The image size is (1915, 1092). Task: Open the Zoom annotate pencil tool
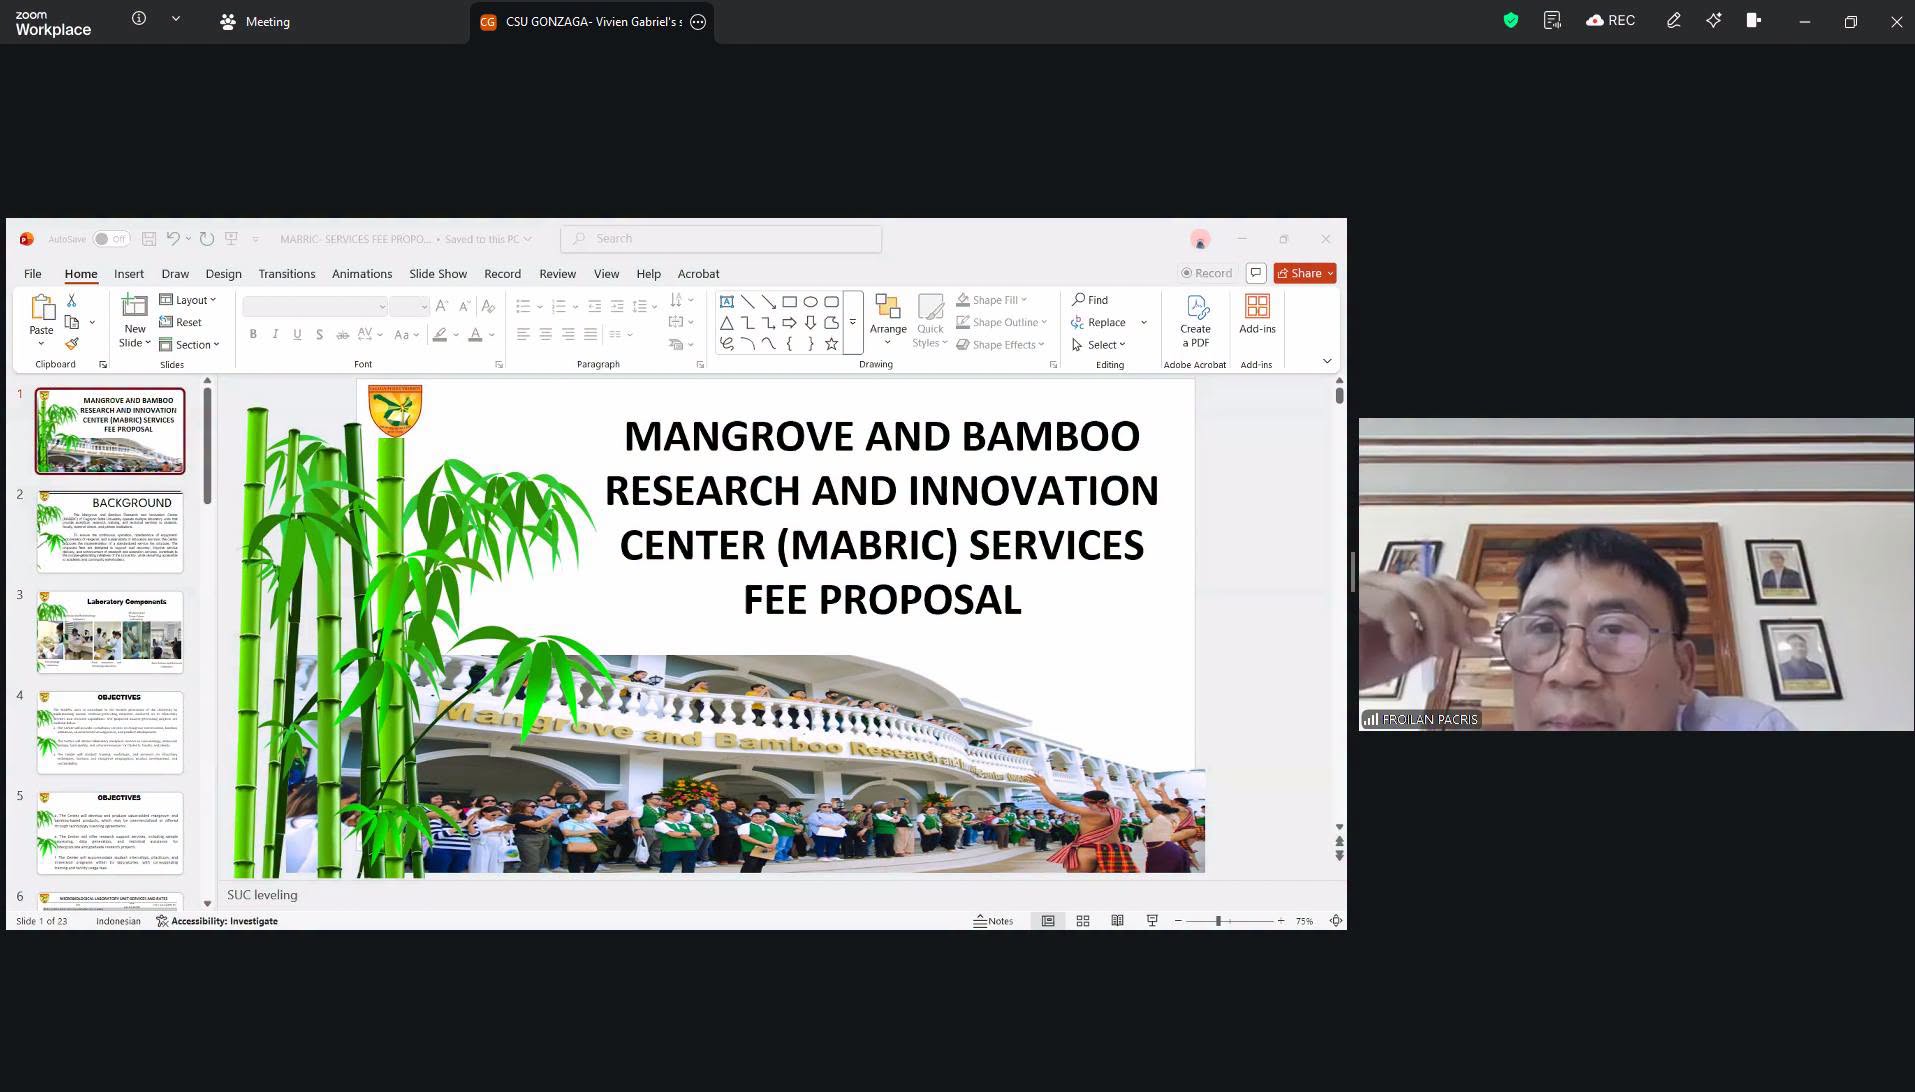coord(1673,20)
